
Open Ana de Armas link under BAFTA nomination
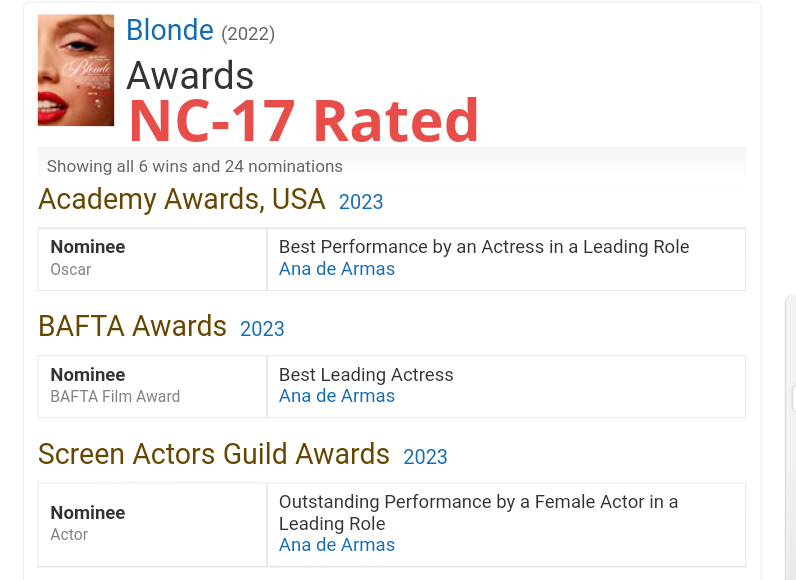pyautogui.click(x=337, y=396)
